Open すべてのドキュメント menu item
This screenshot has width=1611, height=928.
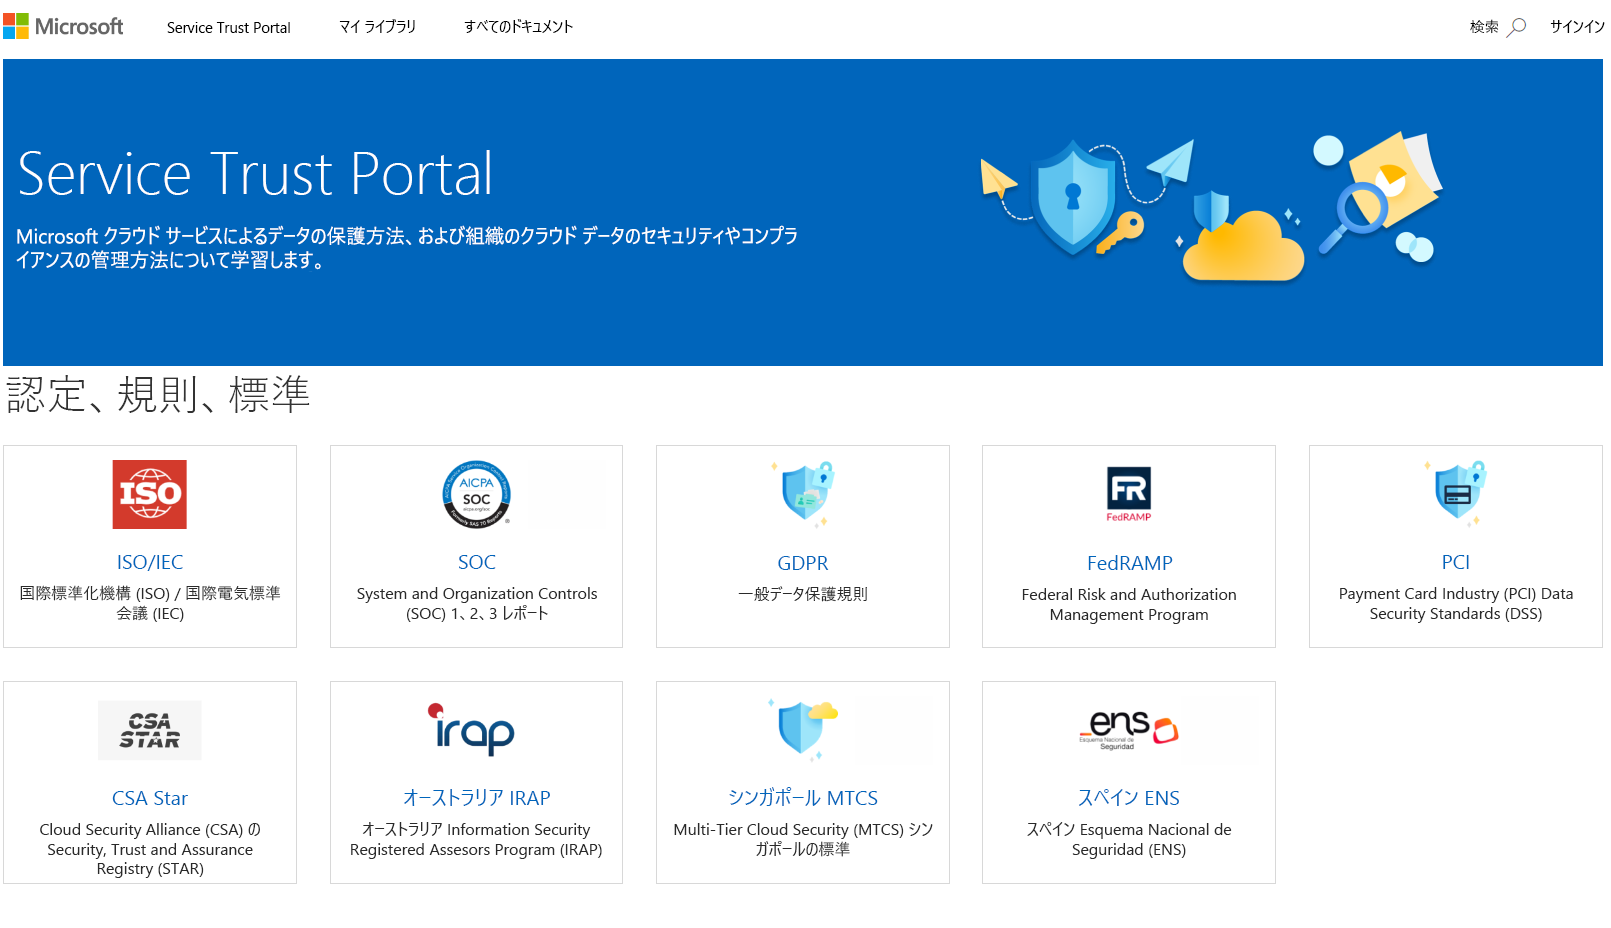point(518,27)
